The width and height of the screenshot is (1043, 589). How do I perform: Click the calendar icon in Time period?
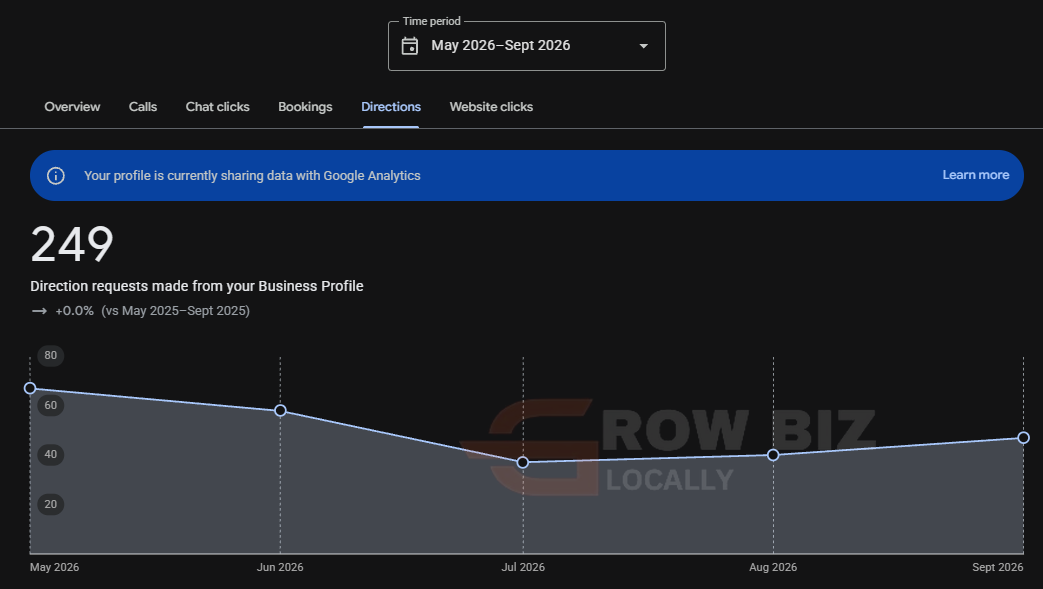(x=410, y=46)
